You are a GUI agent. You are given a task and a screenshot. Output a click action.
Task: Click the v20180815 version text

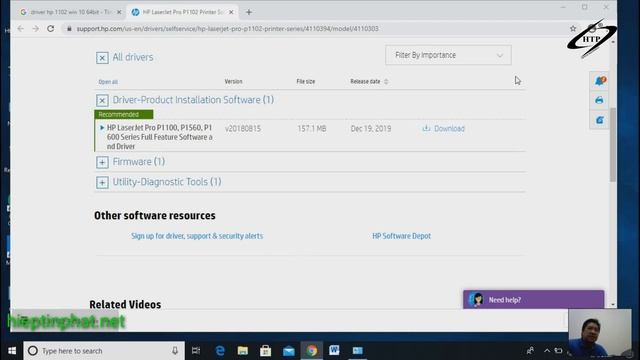(x=243, y=129)
